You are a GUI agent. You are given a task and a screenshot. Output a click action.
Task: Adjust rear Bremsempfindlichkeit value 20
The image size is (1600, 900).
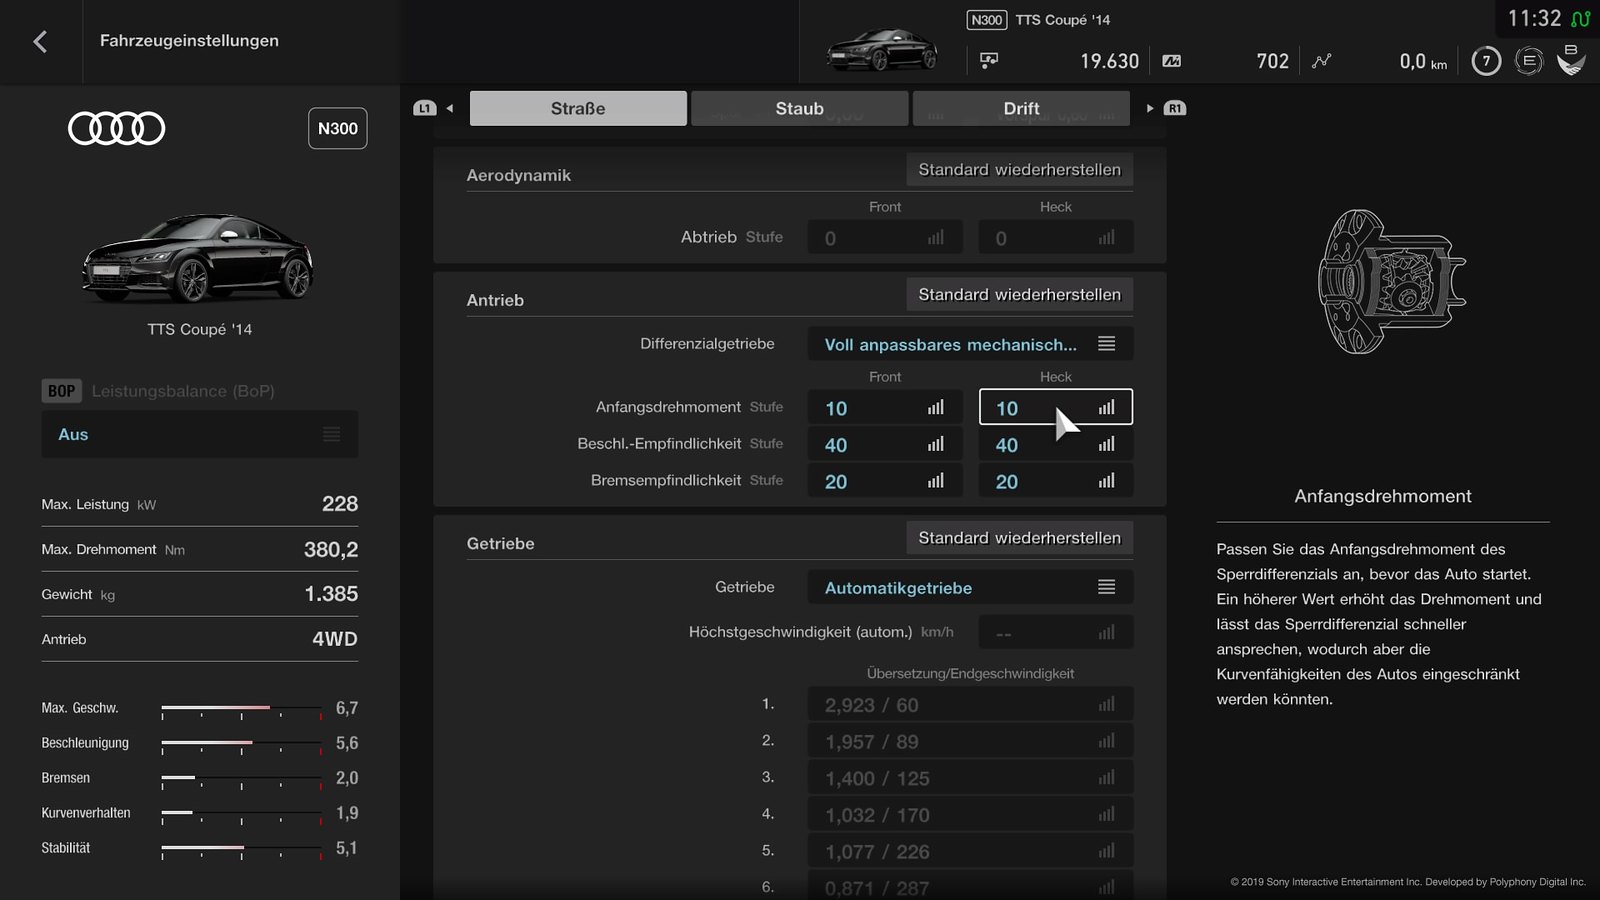1055,481
